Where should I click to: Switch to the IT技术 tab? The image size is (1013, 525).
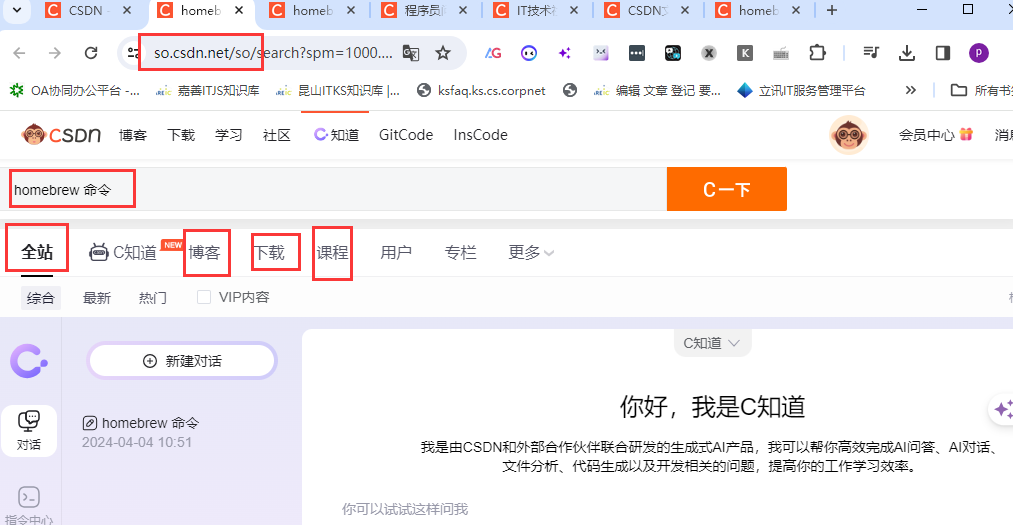click(x=535, y=10)
